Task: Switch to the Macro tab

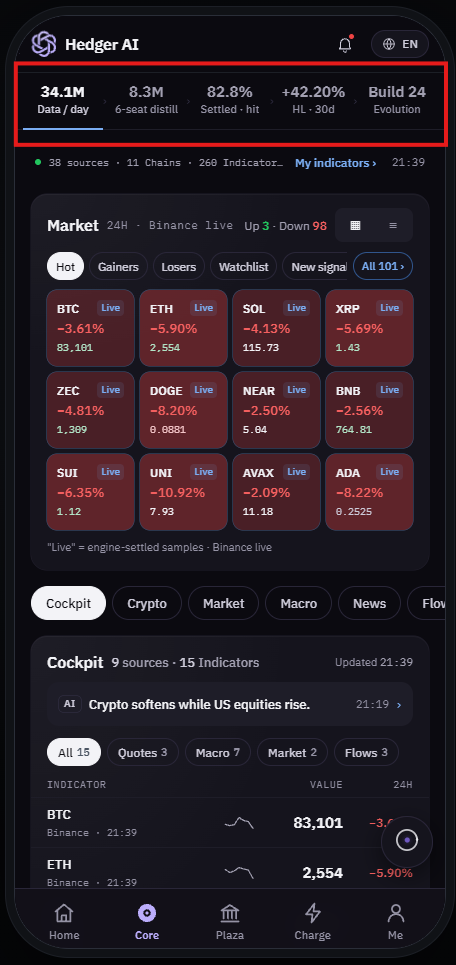Action: 298,603
